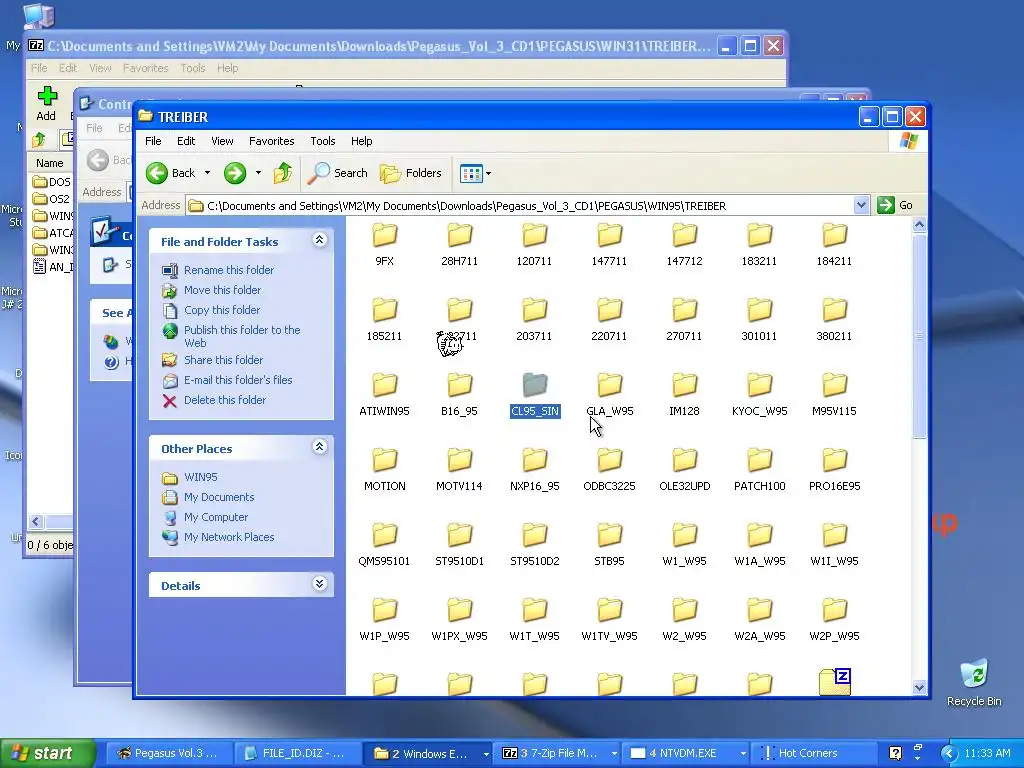Select the W1TV_W95 folder

[609, 619]
